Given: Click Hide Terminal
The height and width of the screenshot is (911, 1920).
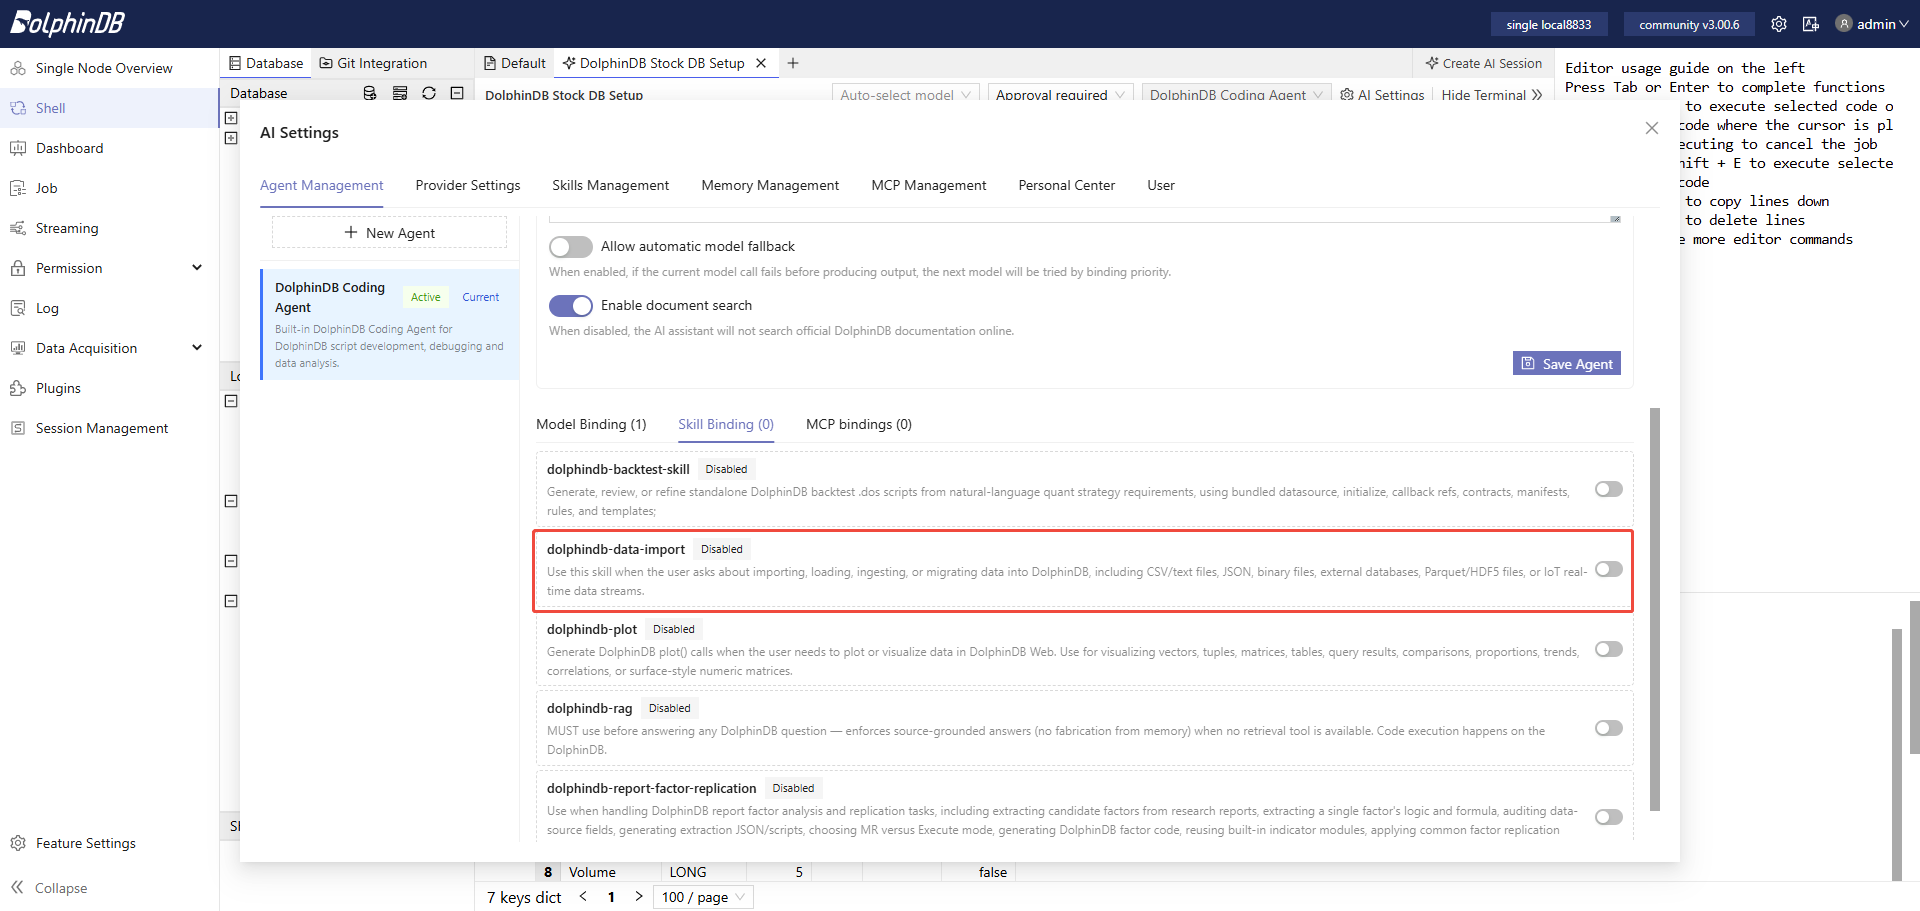Looking at the screenshot, I should 1492,95.
